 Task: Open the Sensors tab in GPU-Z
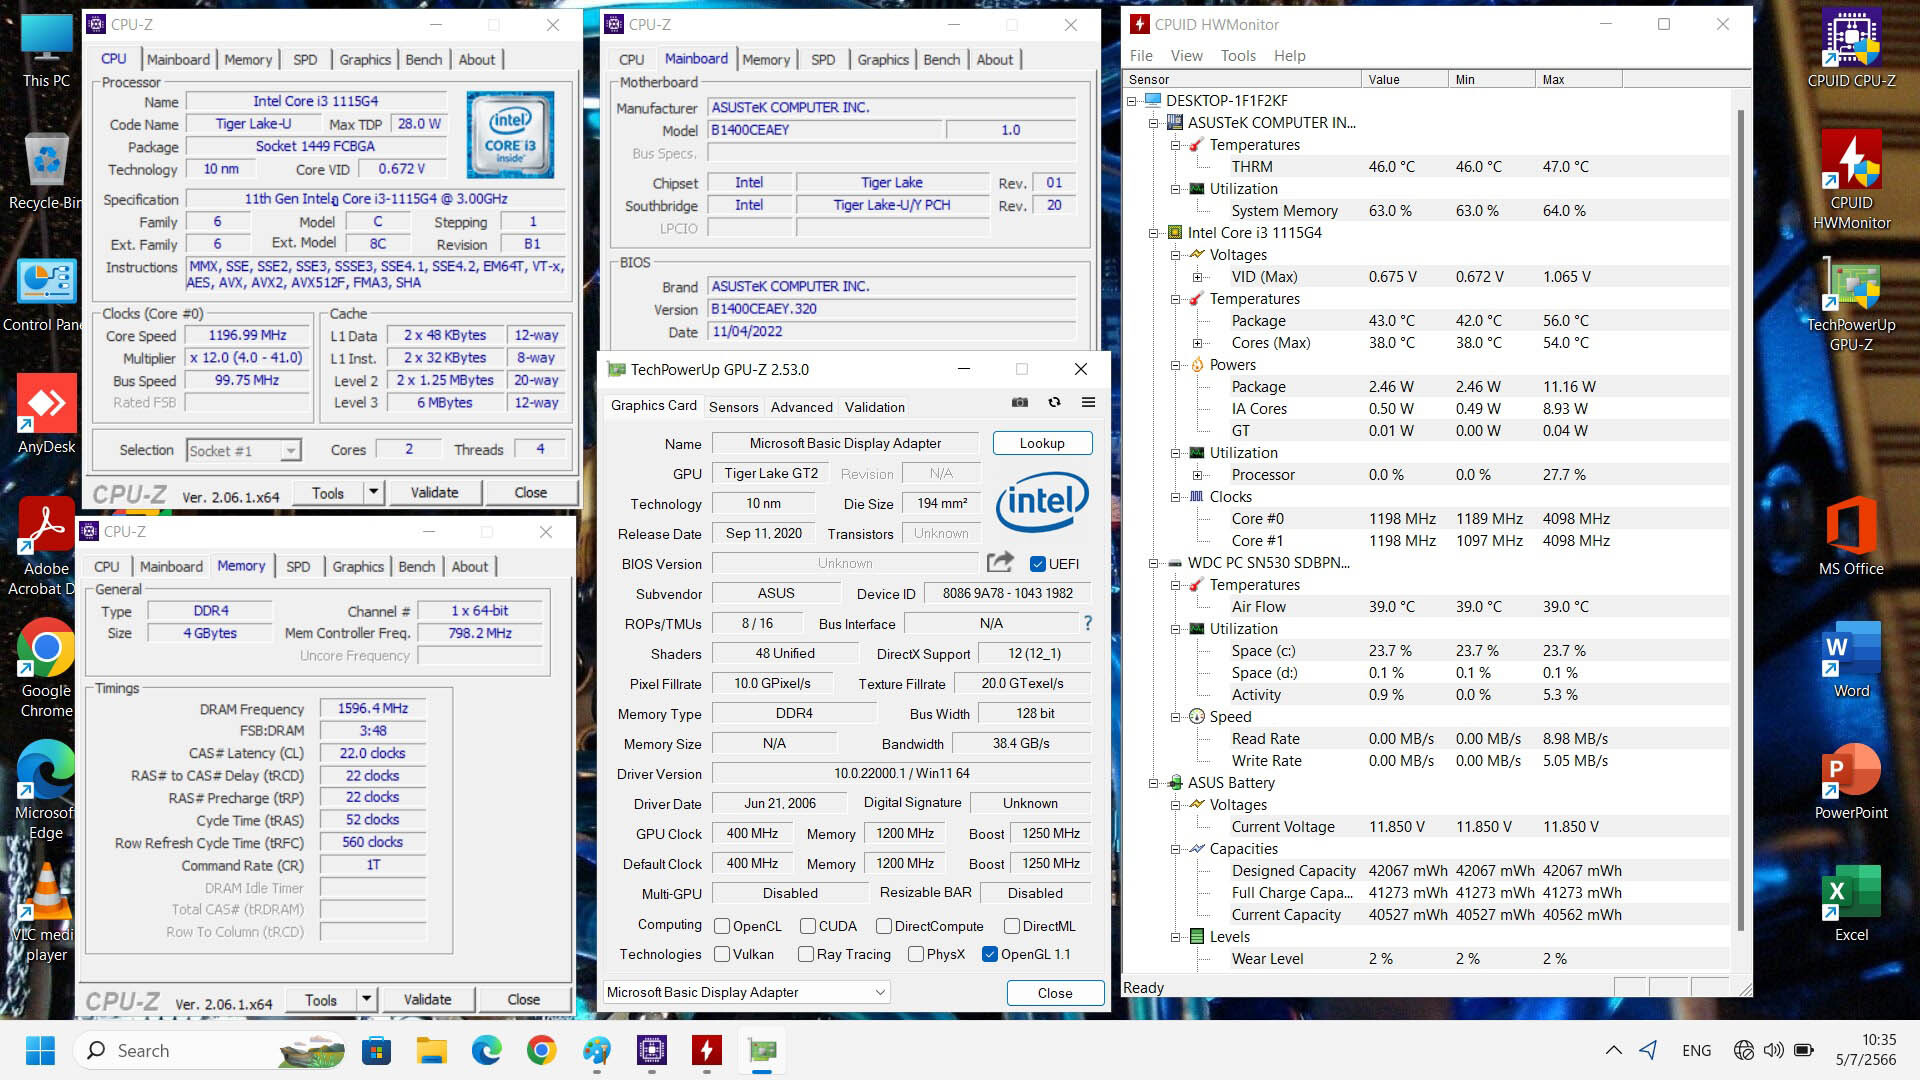pyautogui.click(x=733, y=407)
